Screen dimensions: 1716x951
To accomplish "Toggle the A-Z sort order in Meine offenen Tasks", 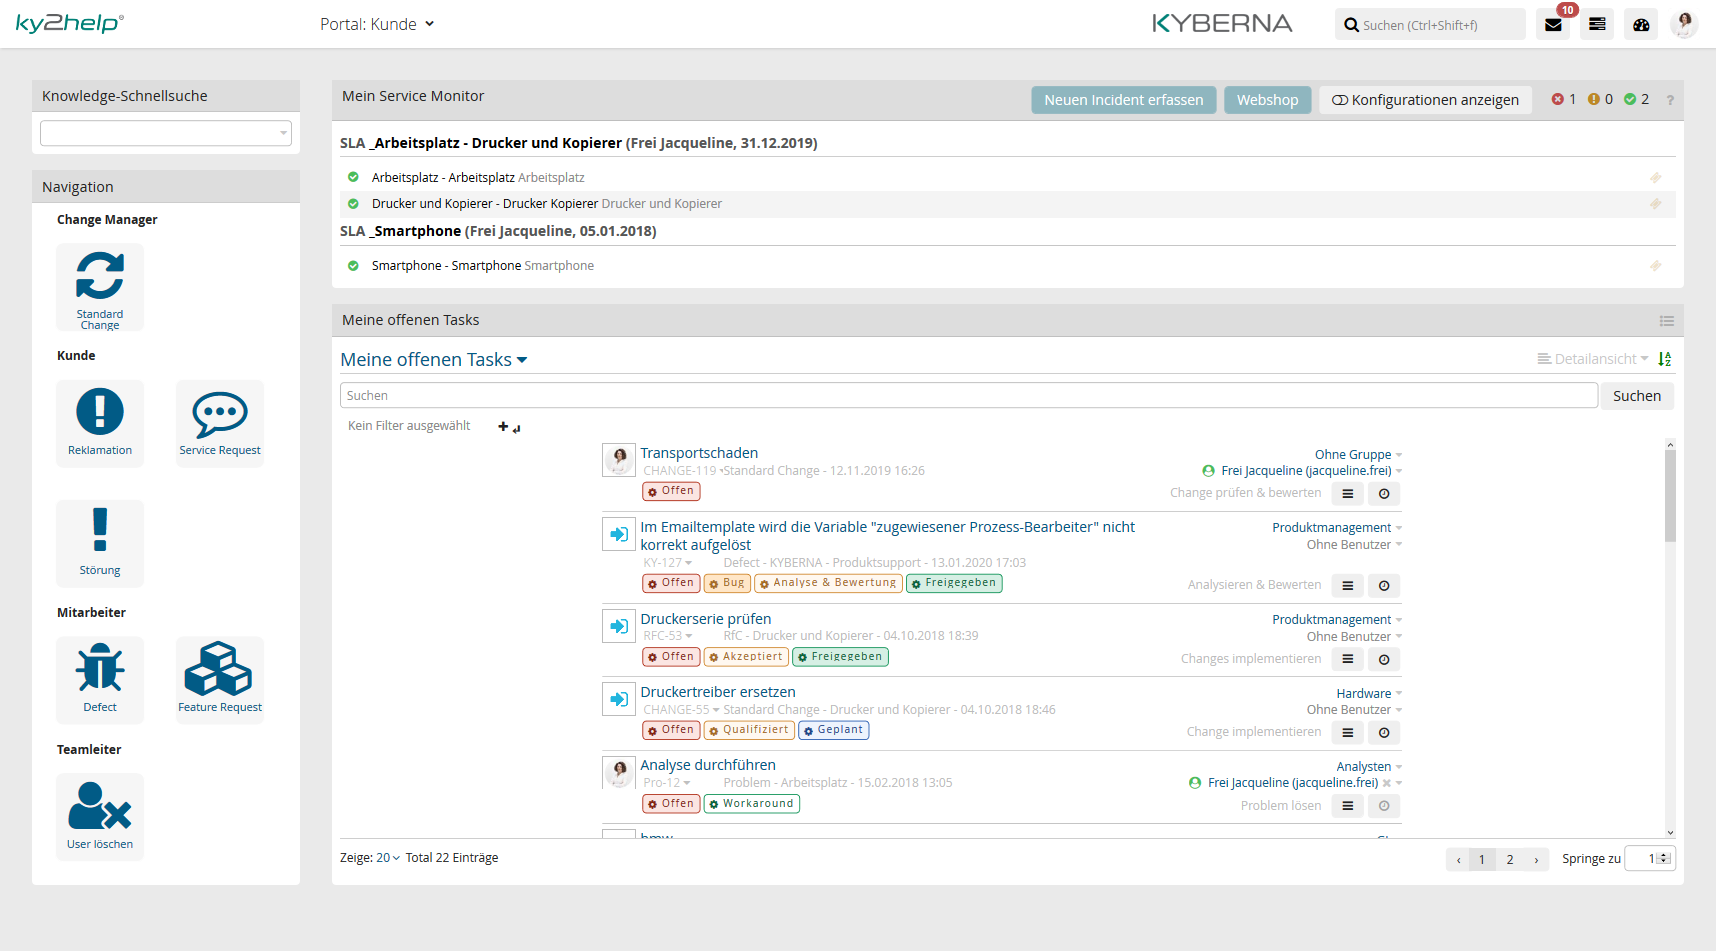I will pos(1665,358).
